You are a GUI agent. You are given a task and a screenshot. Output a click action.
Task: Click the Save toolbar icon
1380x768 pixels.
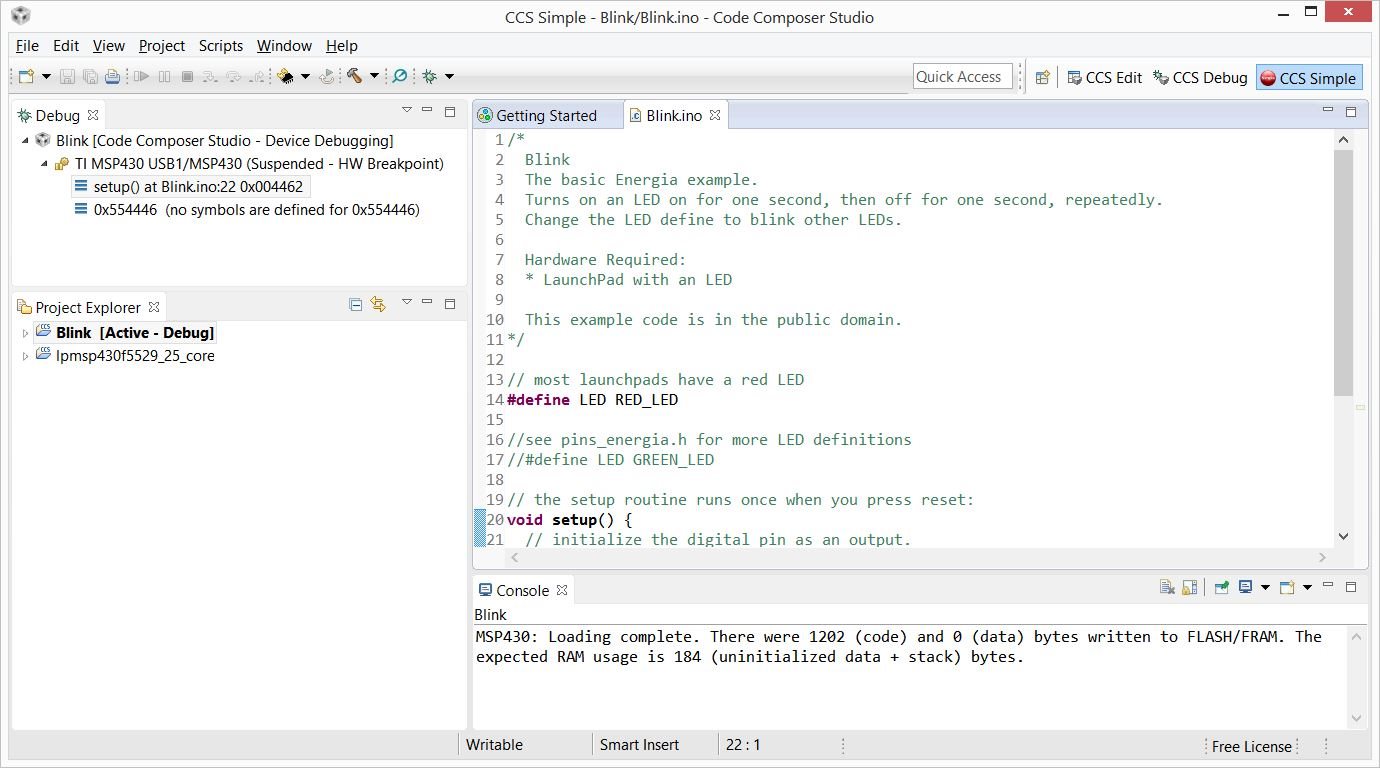click(67, 76)
